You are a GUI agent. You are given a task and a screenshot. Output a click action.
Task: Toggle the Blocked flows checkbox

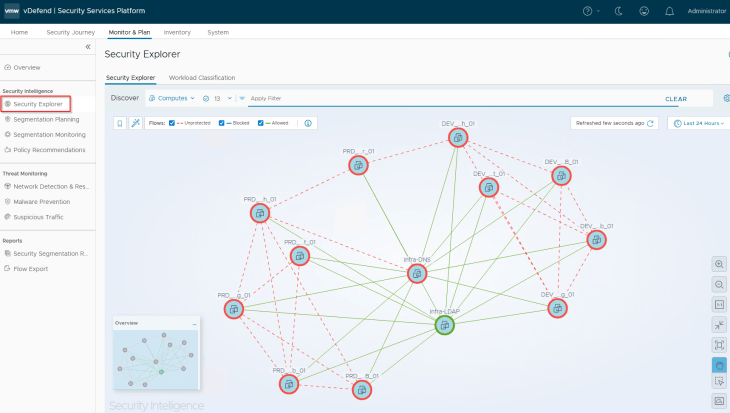point(222,123)
